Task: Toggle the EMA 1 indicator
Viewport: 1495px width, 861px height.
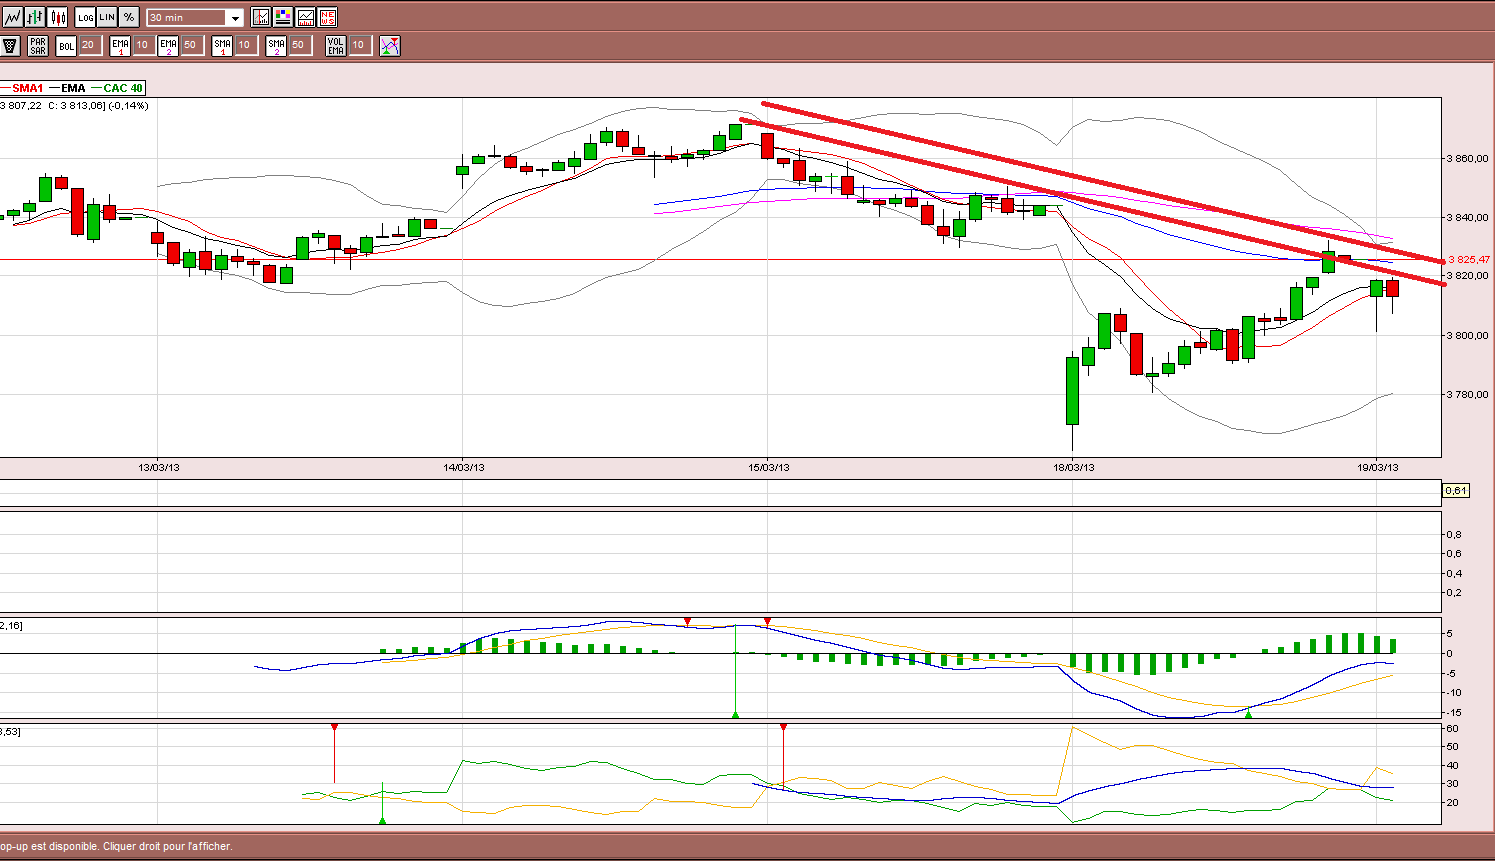Action: coord(121,46)
